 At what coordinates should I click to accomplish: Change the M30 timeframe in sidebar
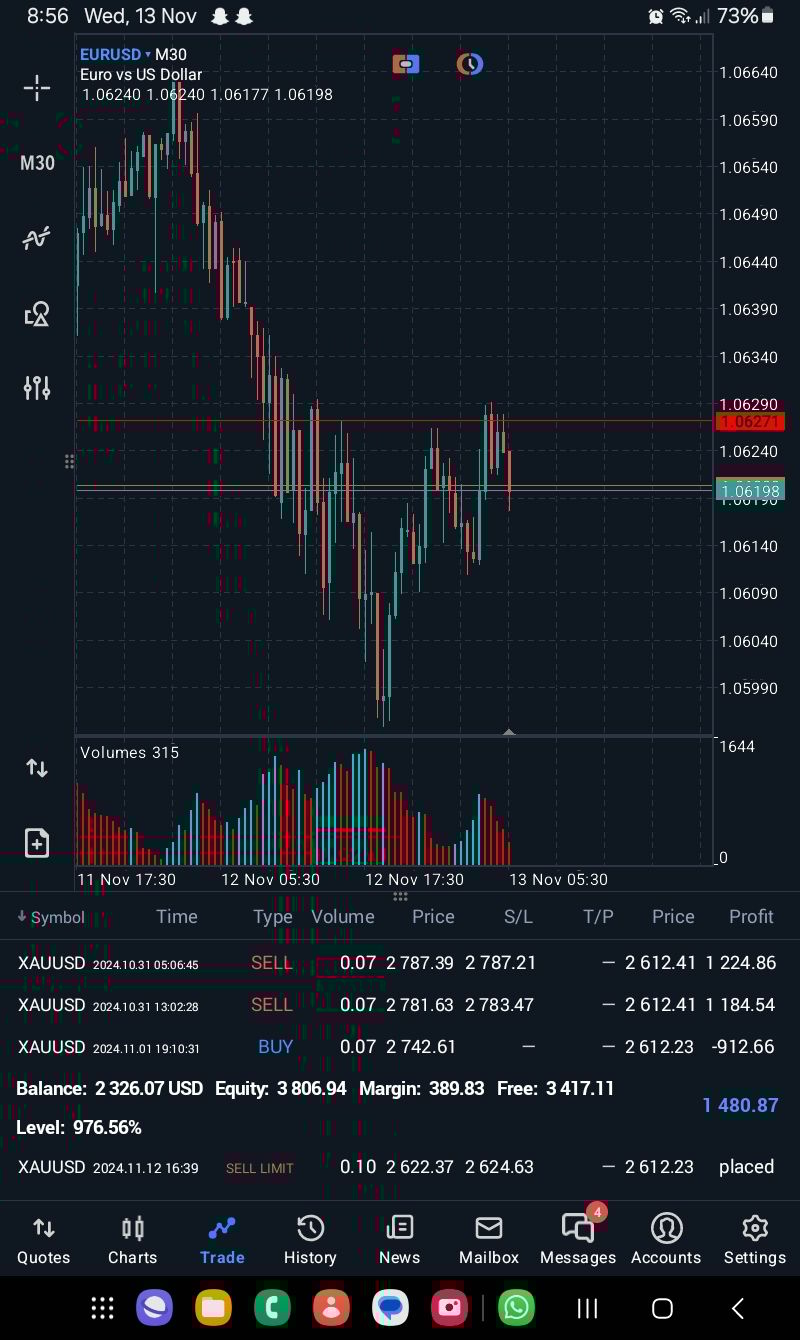coord(37,163)
